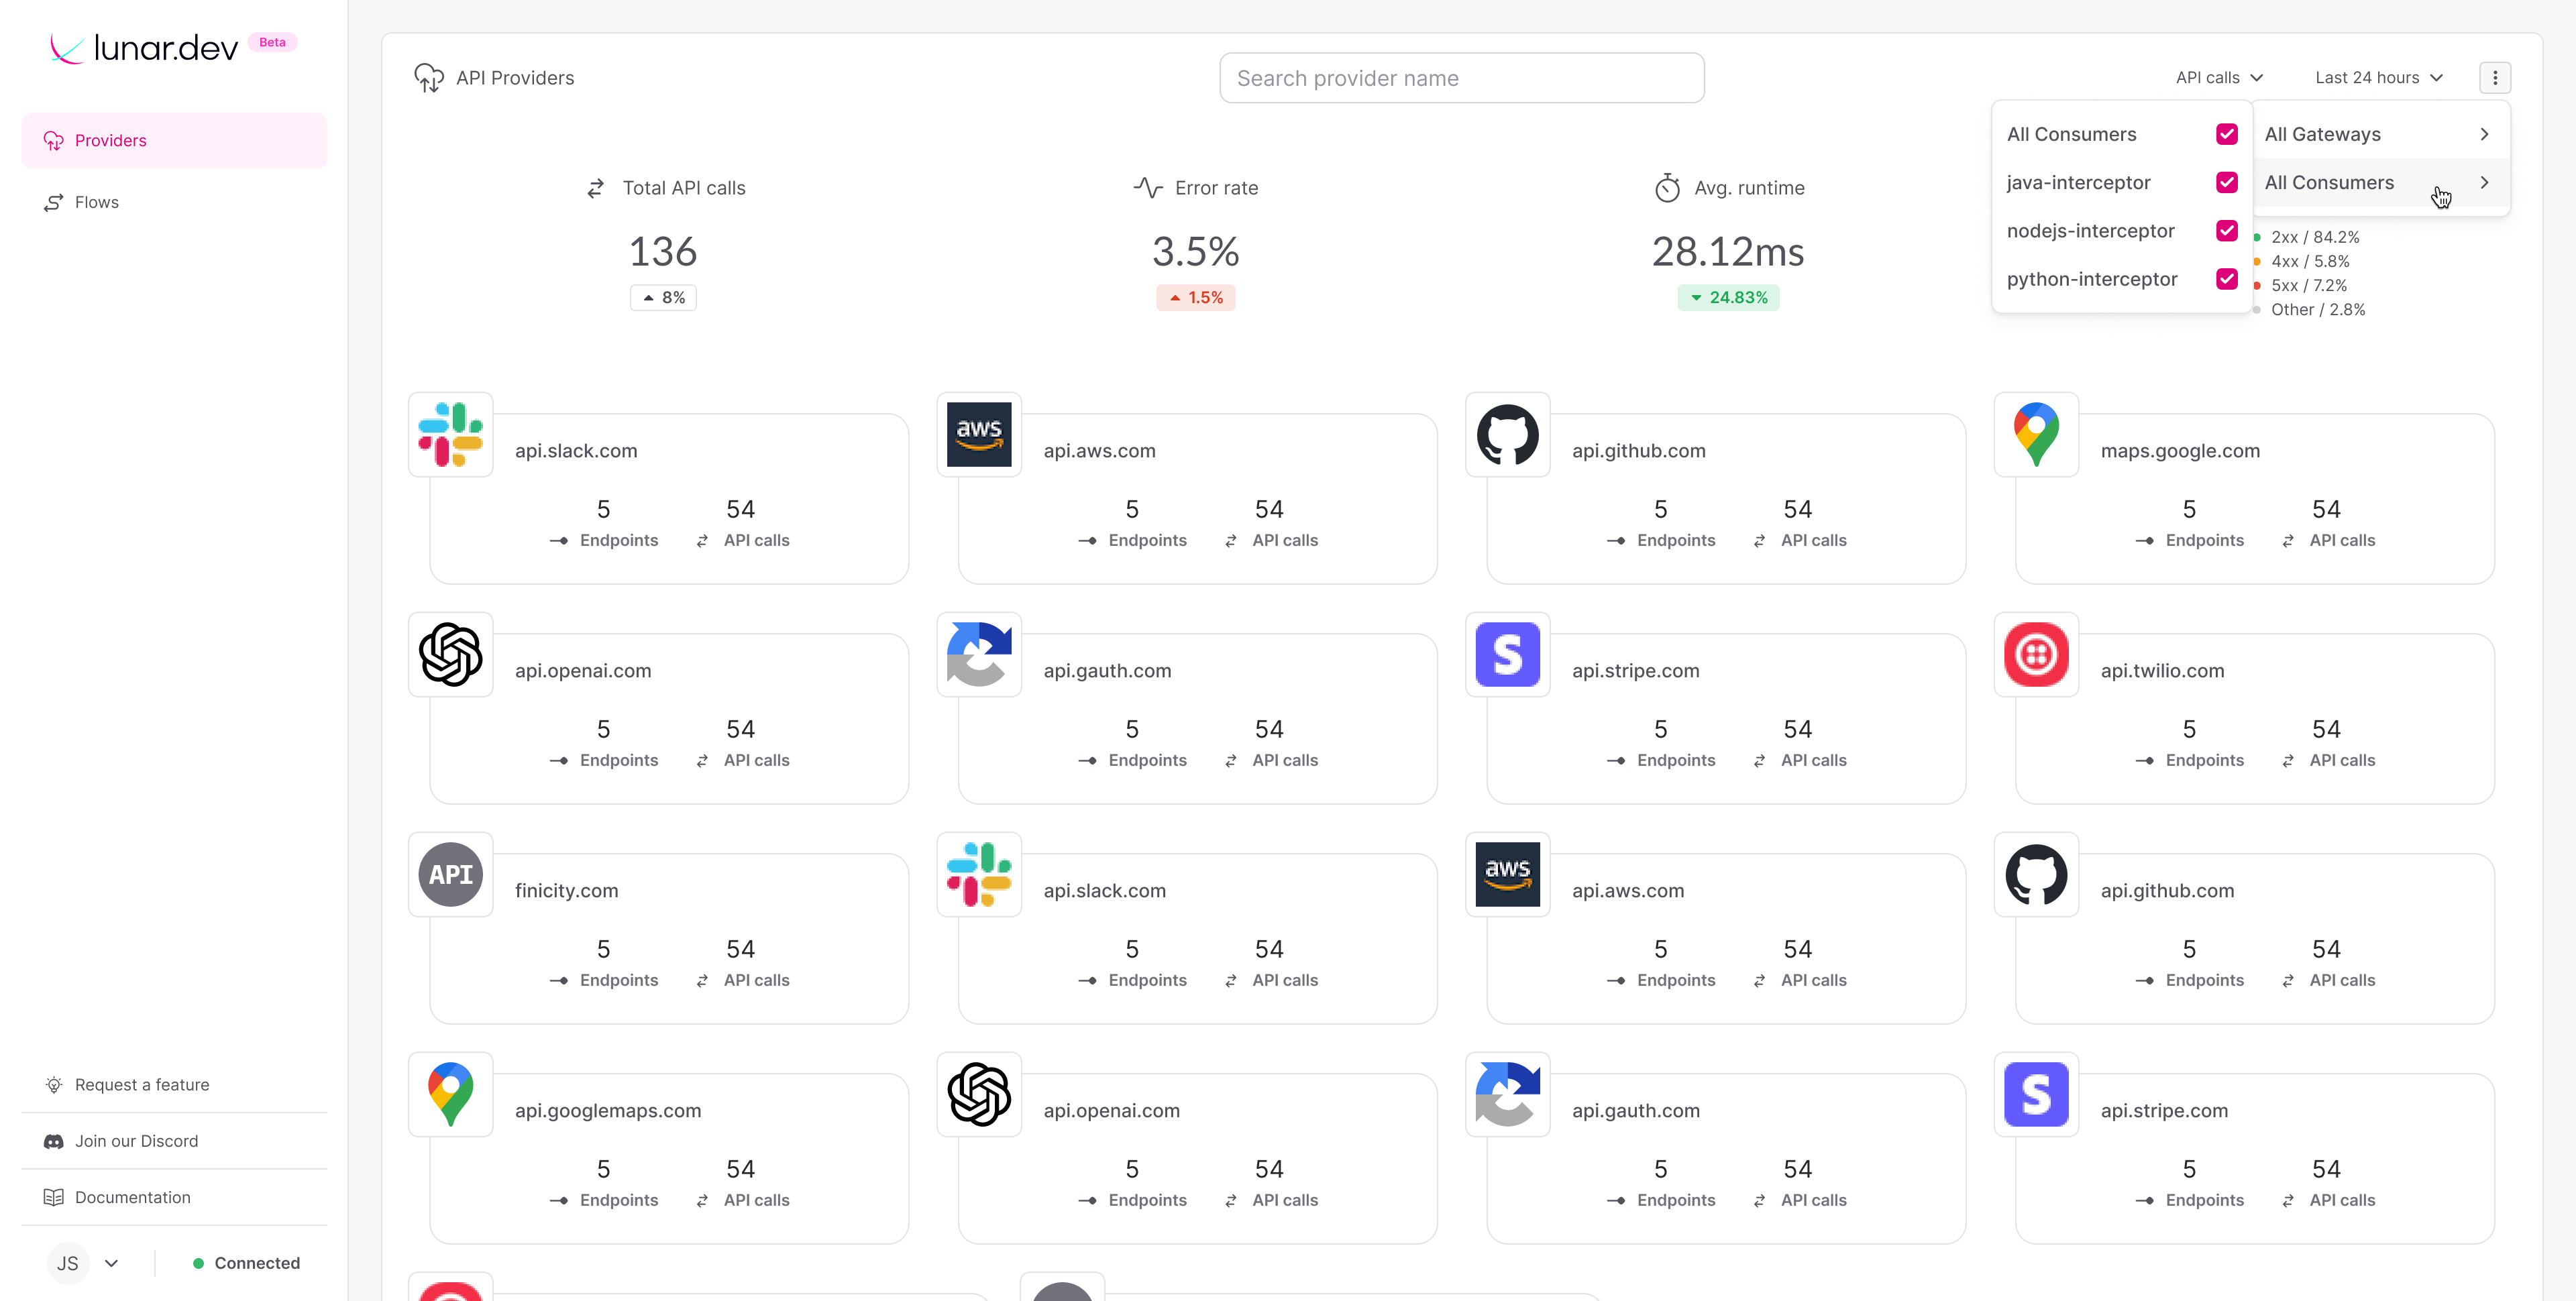
Task: Open the OpenAI provider via its logo icon
Action: (450, 654)
